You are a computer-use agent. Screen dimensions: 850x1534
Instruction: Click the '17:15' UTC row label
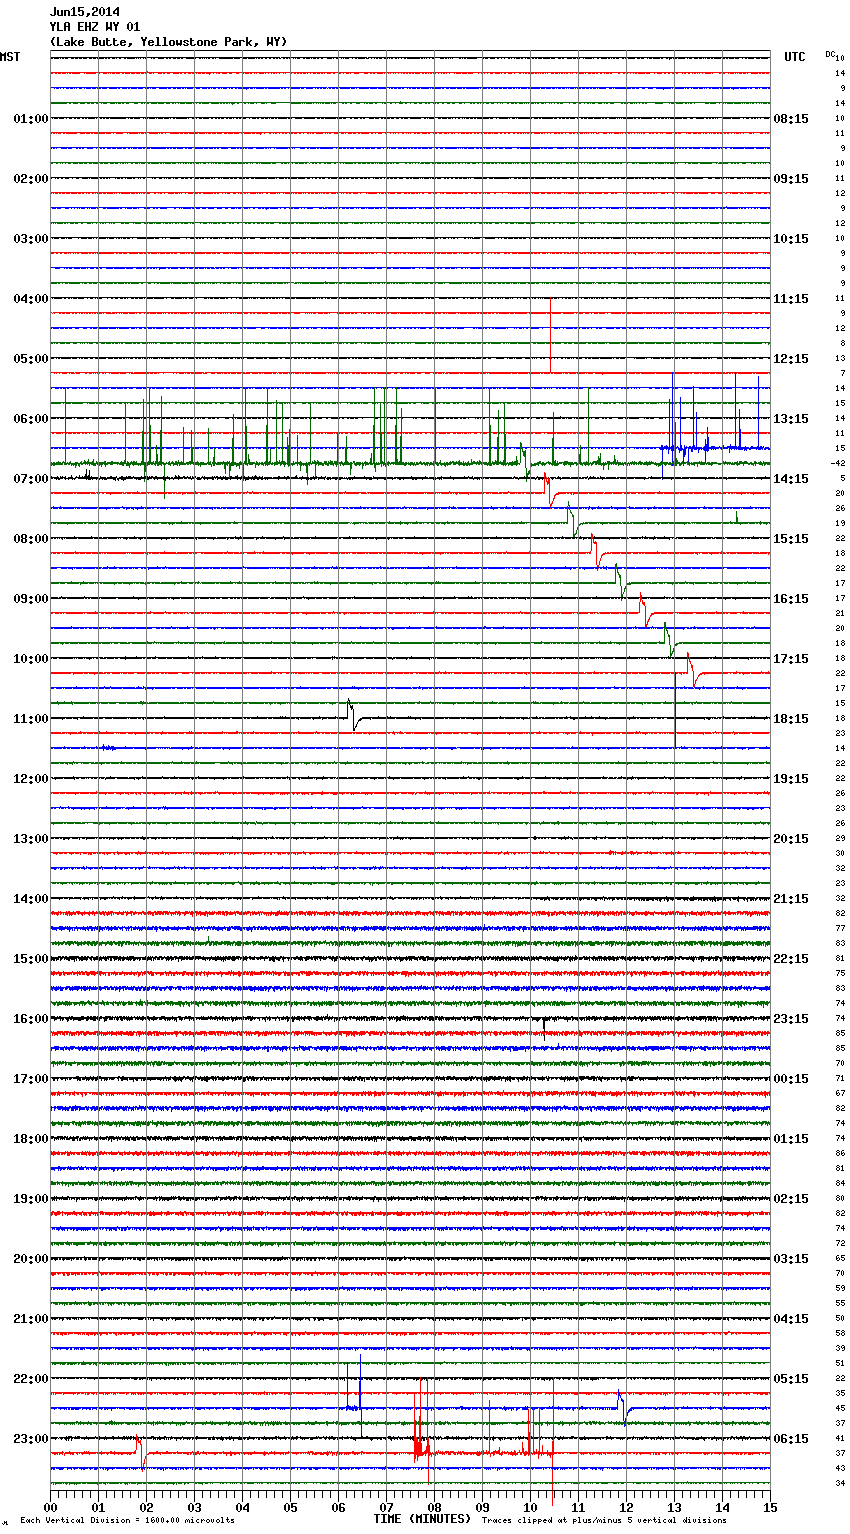pos(791,659)
